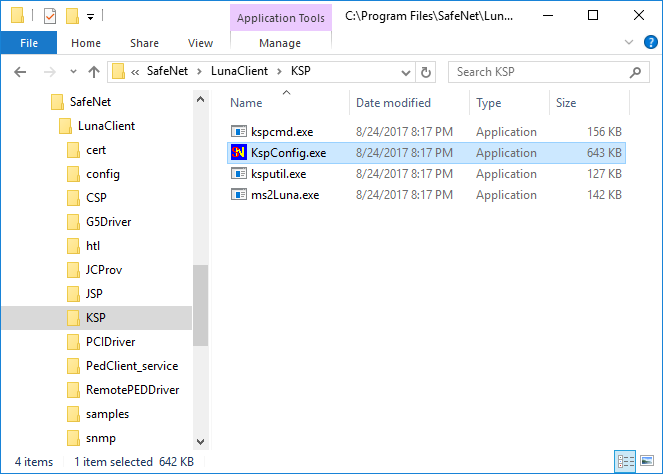This screenshot has width=663, height=474.
Task: Expand the ribbon with chevron
Action: pyautogui.click(x=628, y=43)
